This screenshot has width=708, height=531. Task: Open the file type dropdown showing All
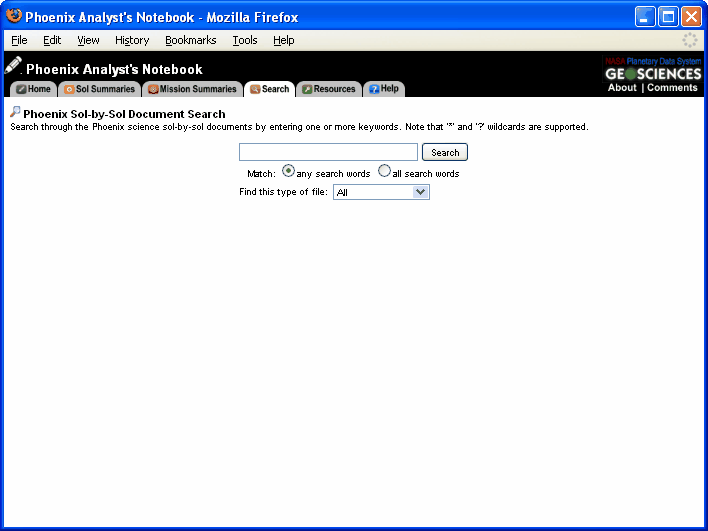(x=381, y=192)
